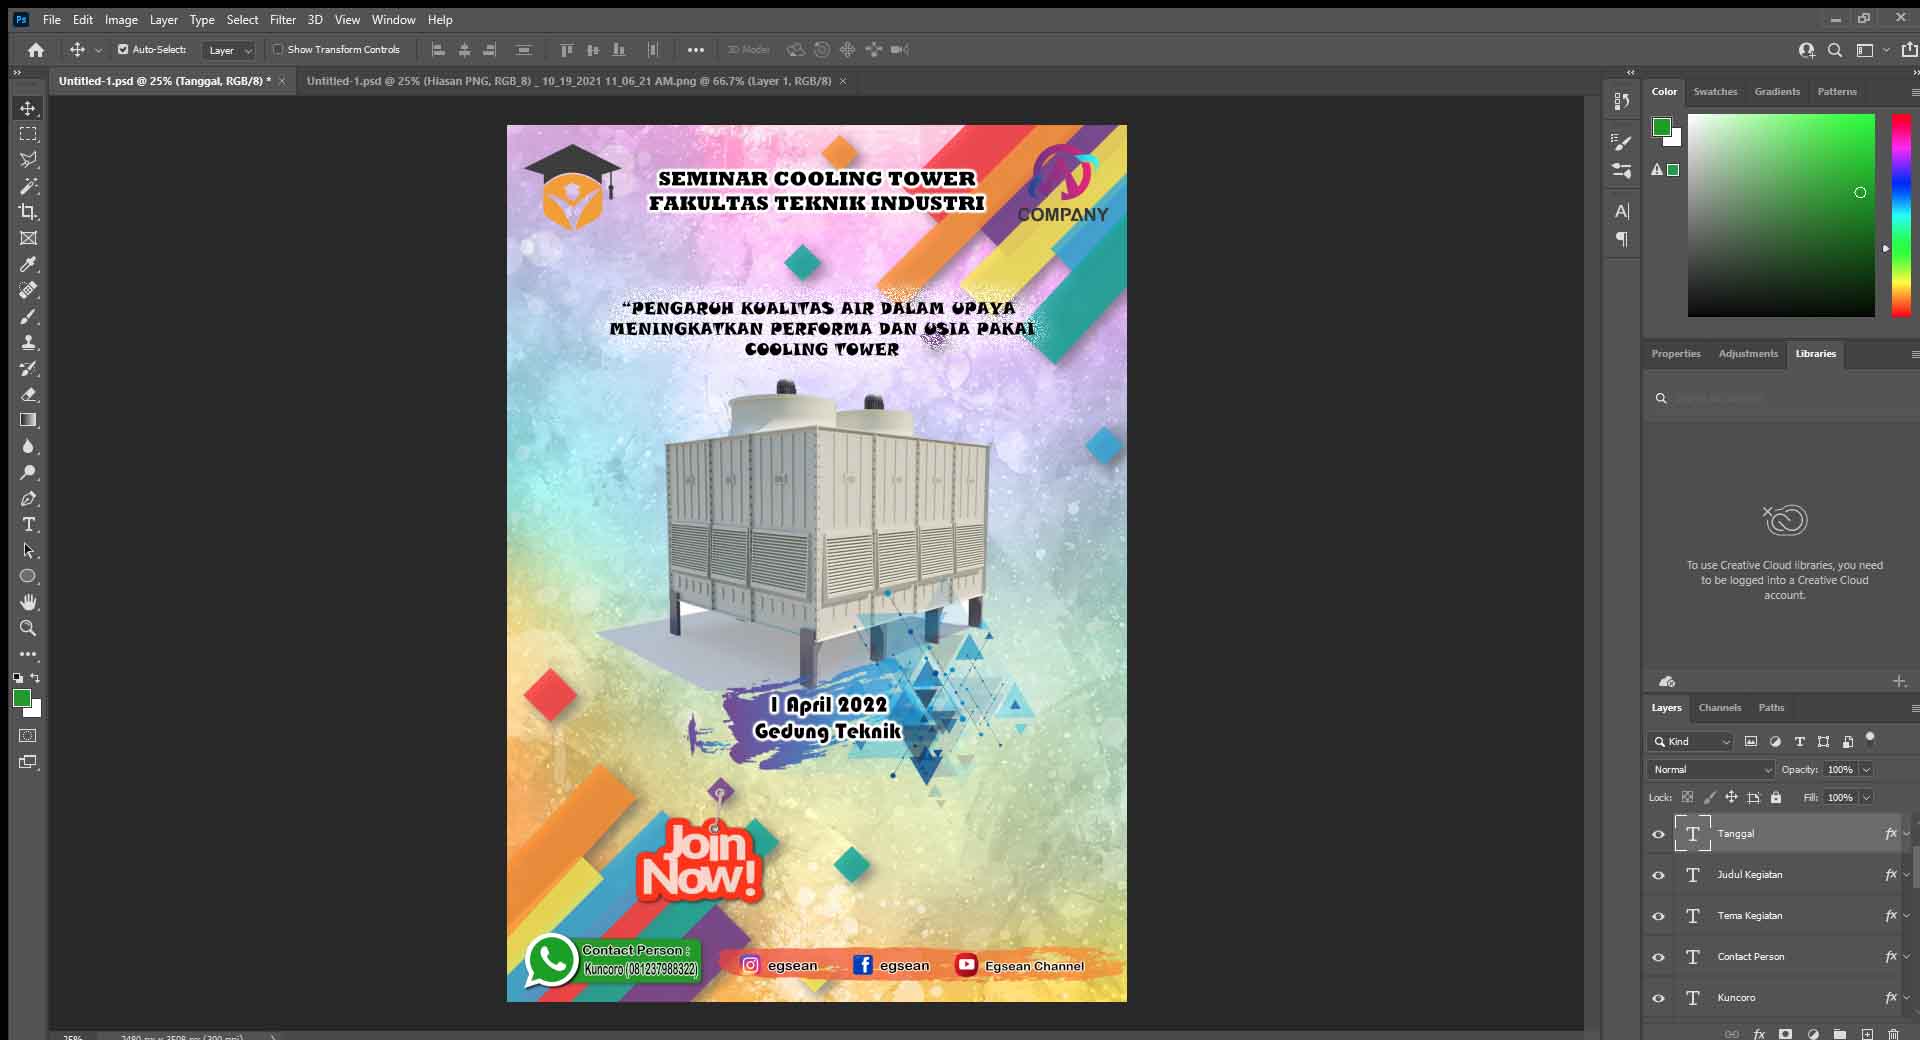Select the Hand tool
Viewport: 1920px width, 1040px height.
[x=28, y=602]
